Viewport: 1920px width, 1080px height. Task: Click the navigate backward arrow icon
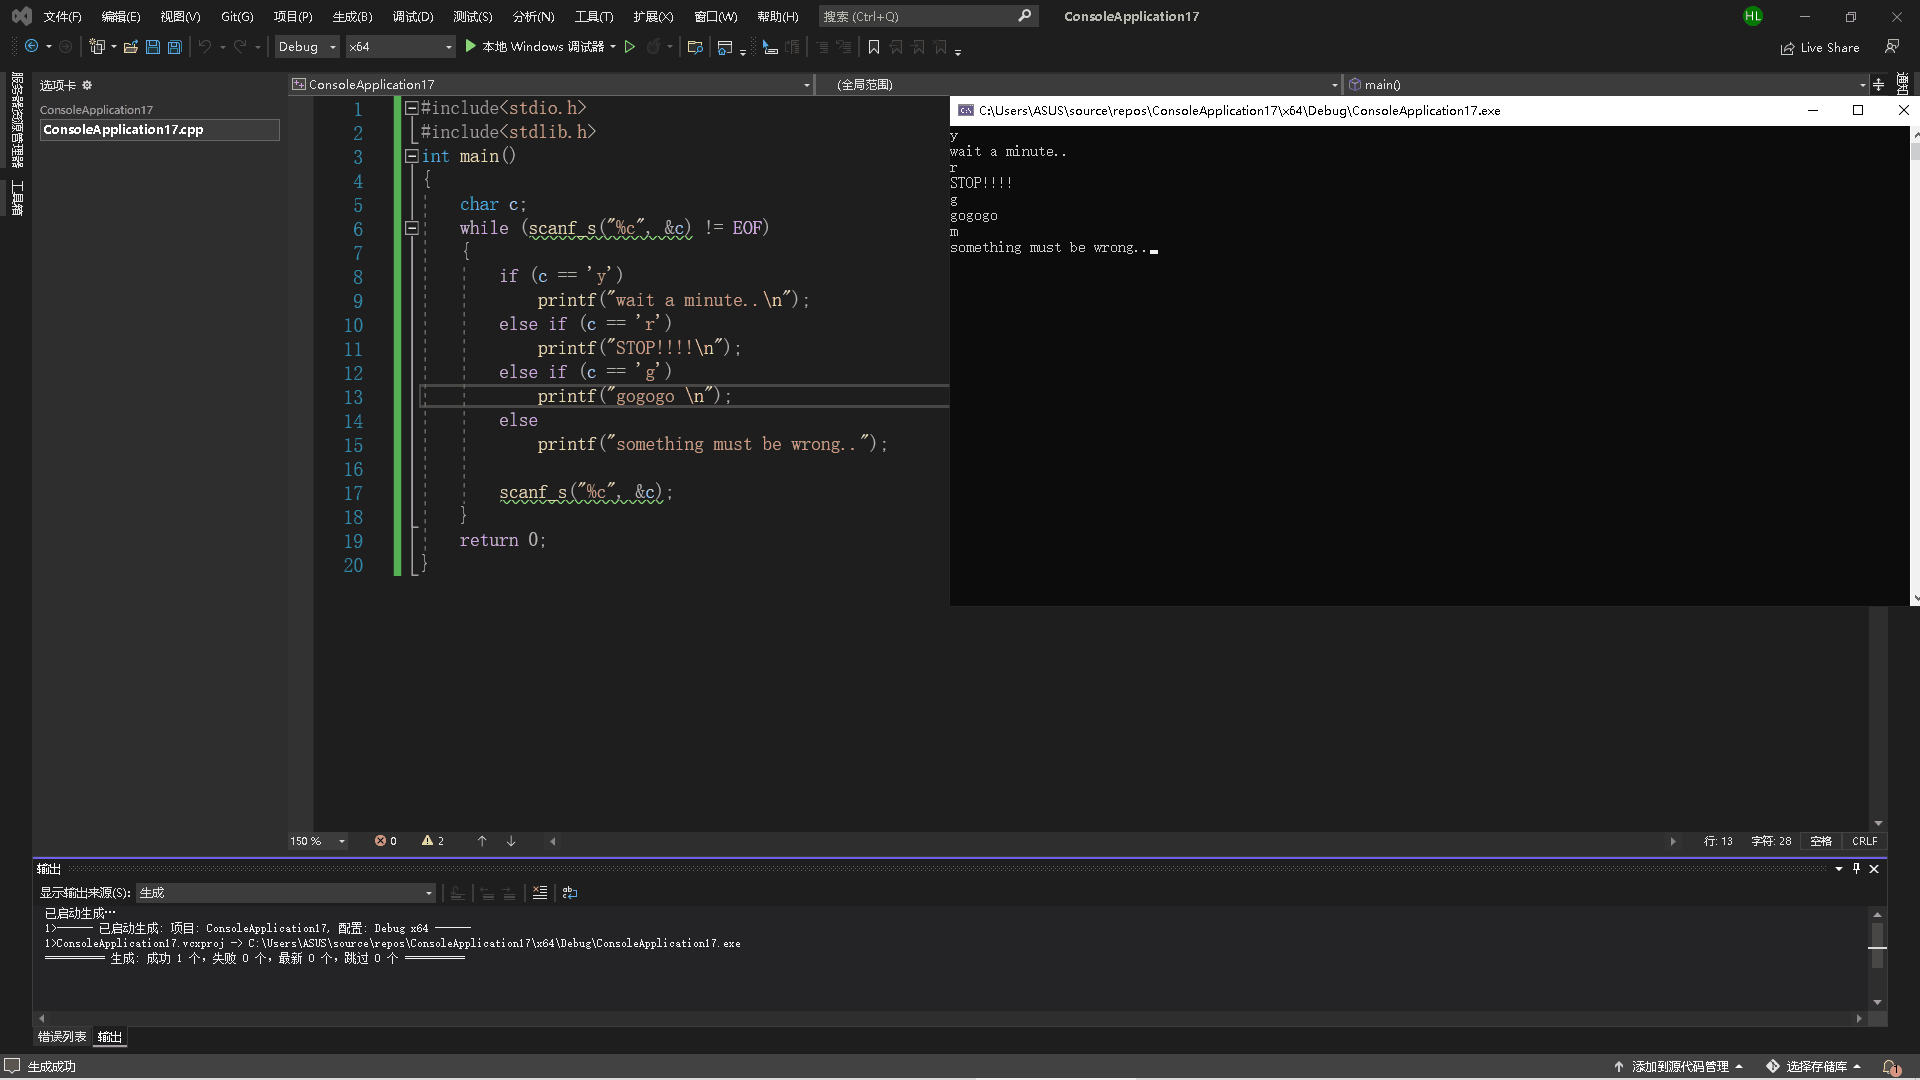coord(32,47)
